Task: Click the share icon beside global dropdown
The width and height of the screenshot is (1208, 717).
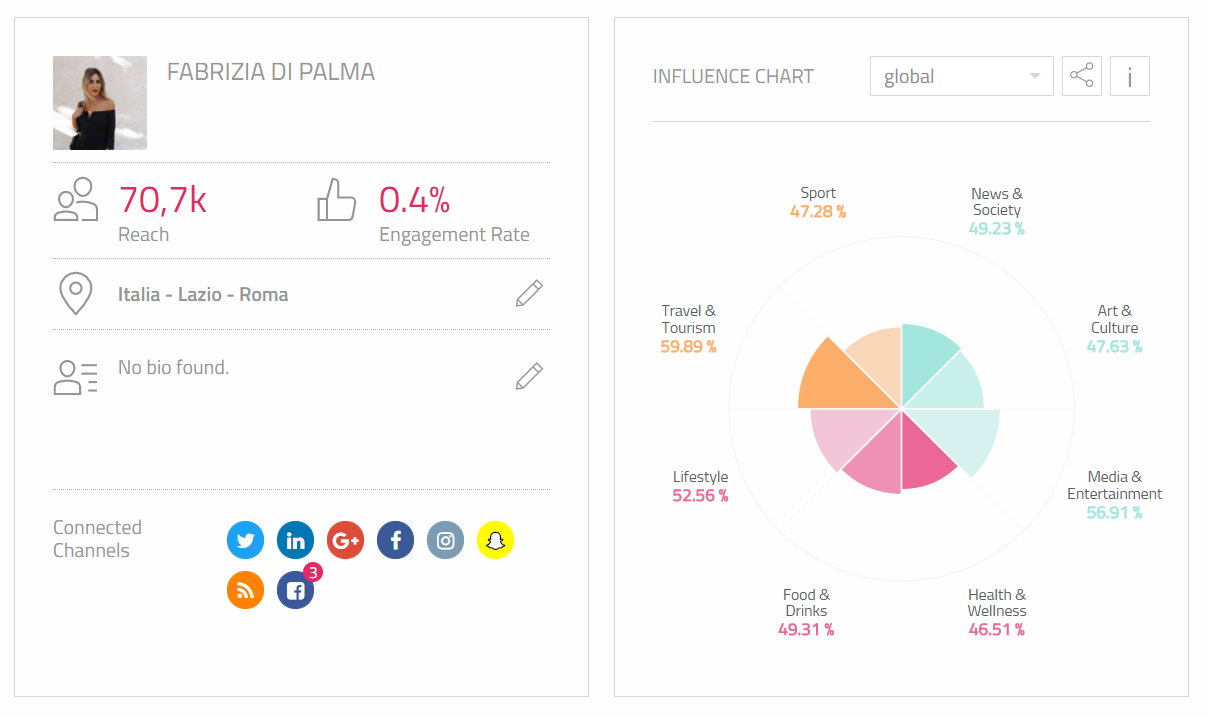Action: click(x=1081, y=76)
